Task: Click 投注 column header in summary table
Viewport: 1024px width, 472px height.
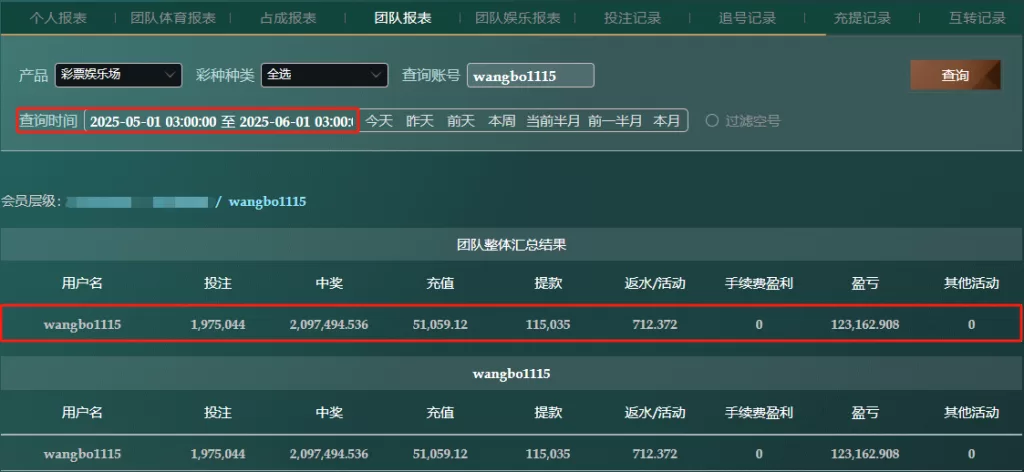Action: pos(218,283)
